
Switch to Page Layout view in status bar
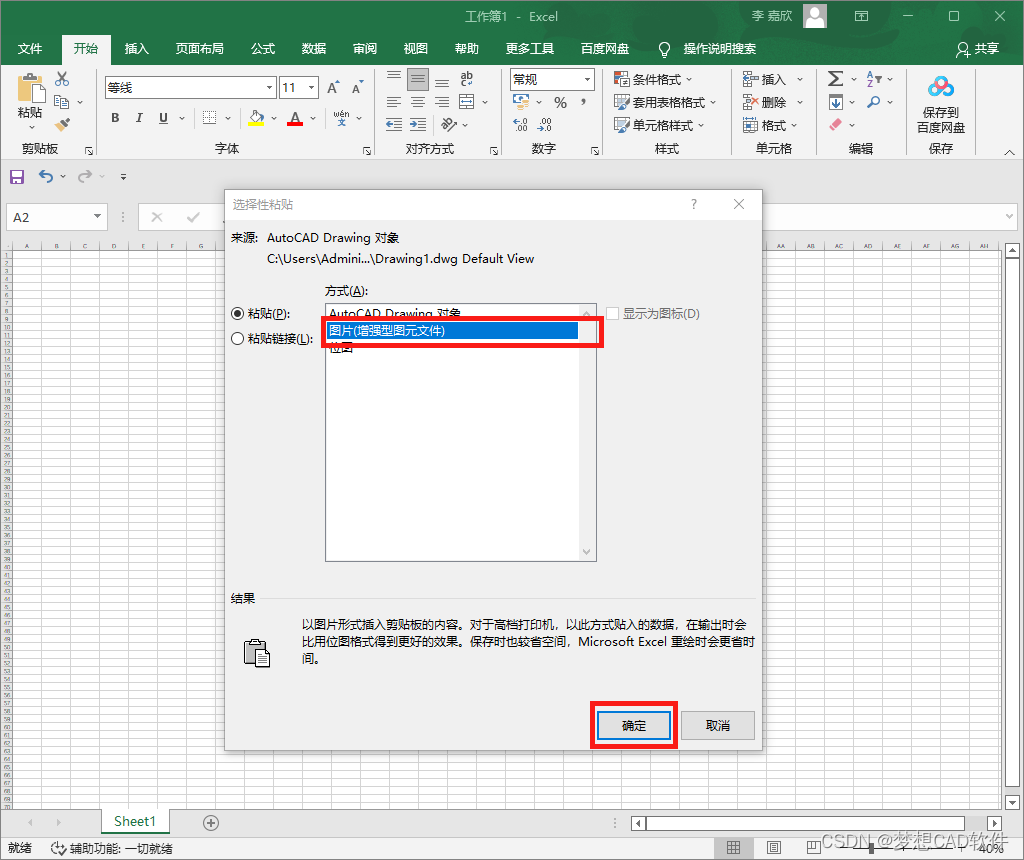coord(774,848)
